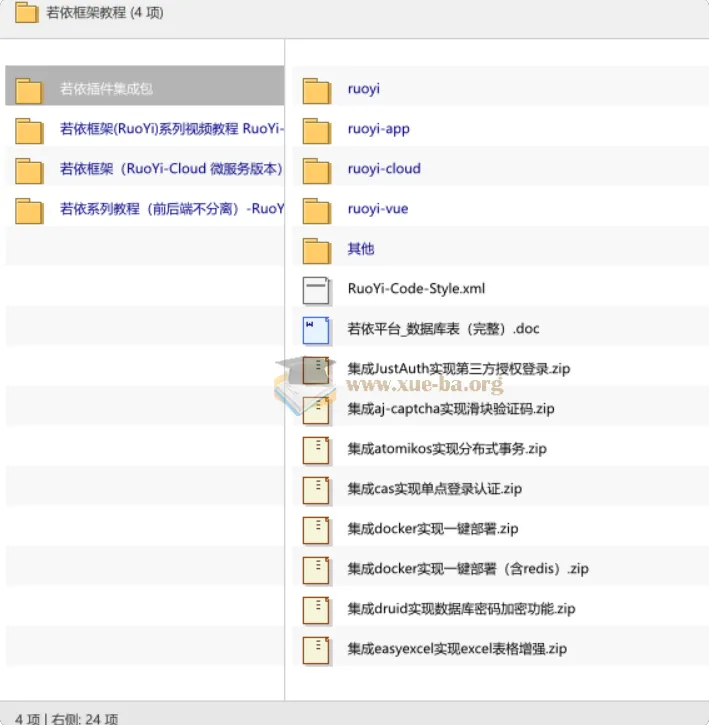Select 集成docker实现一键部署.zip file name
Screen dimensions: 709x725
point(432,528)
